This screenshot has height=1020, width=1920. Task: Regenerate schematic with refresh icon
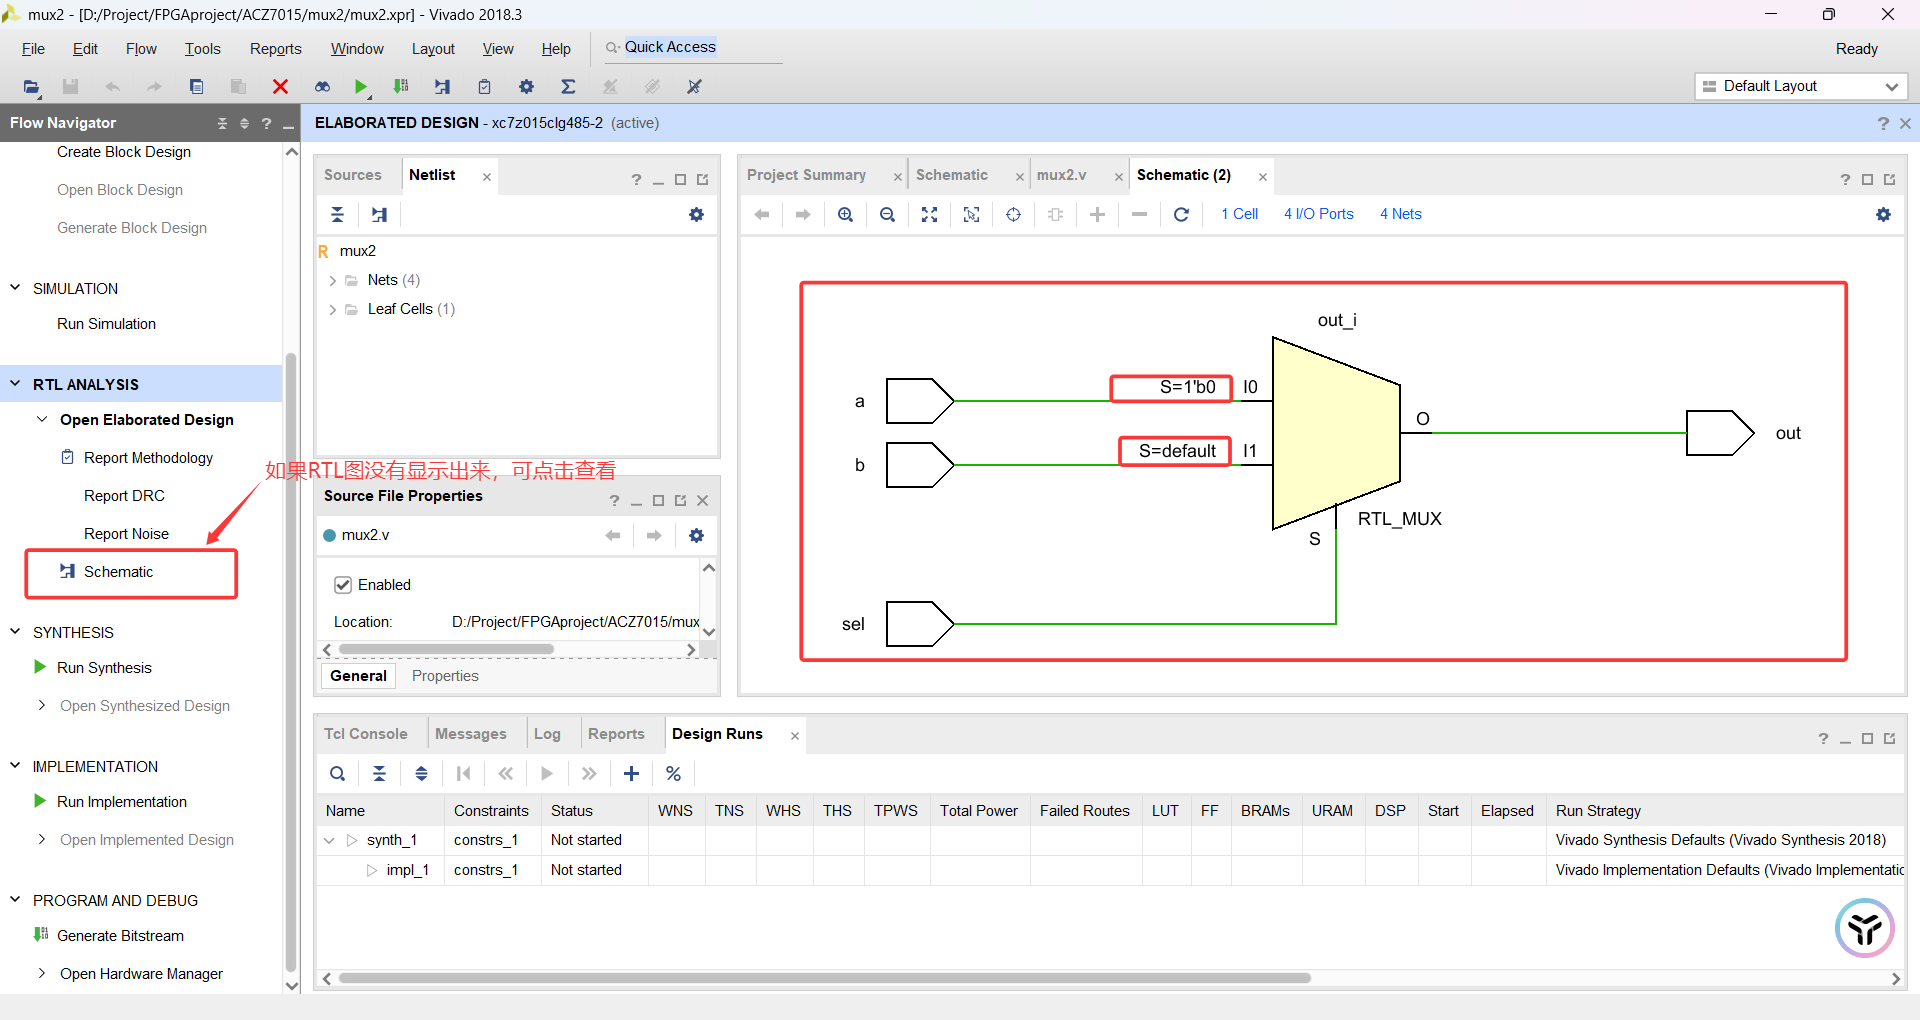(1181, 214)
